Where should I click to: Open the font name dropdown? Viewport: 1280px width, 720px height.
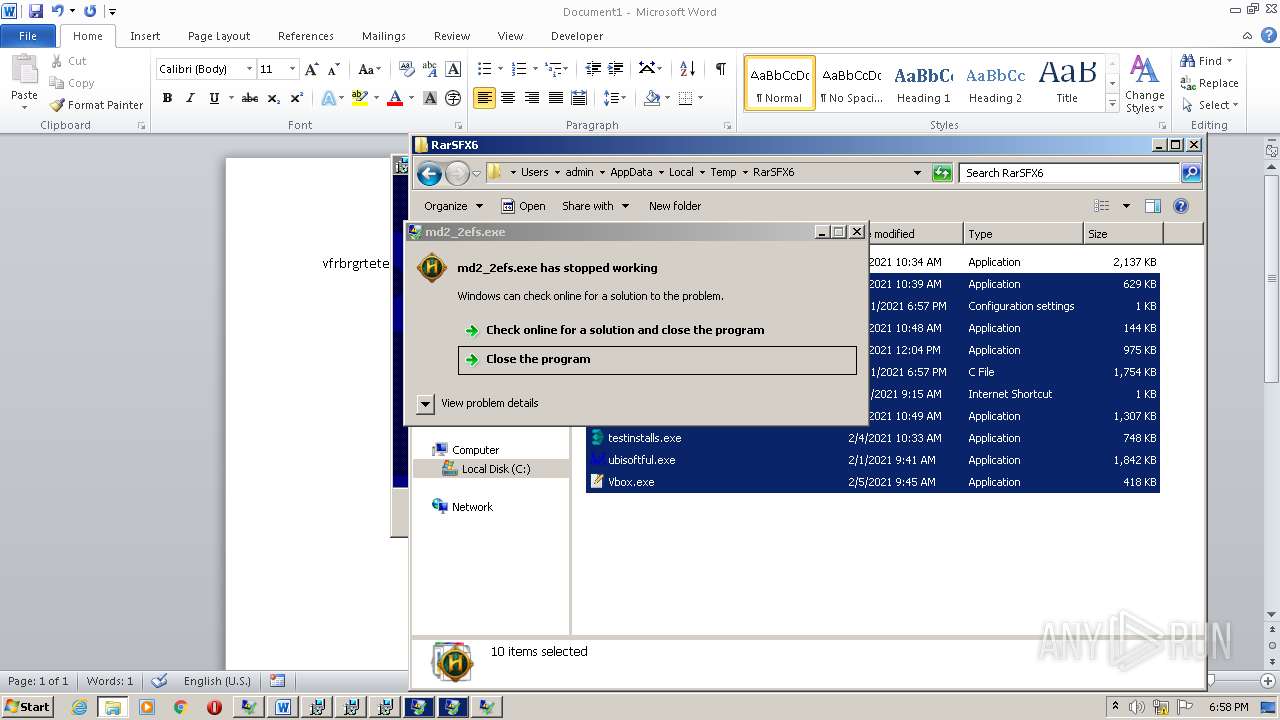pyautogui.click(x=249, y=69)
